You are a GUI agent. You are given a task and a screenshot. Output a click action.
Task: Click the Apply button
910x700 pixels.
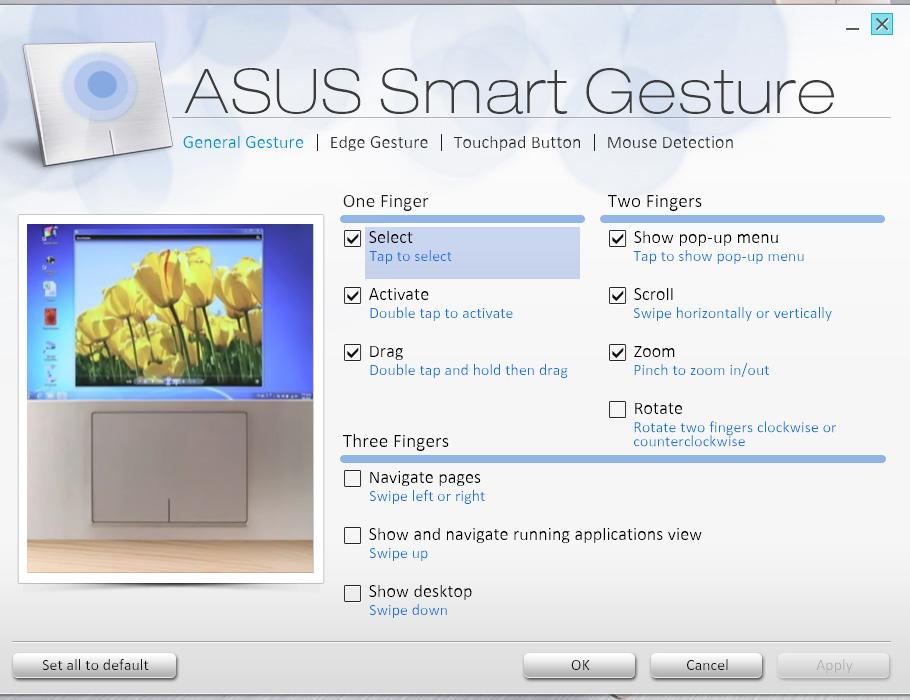click(833, 665)
